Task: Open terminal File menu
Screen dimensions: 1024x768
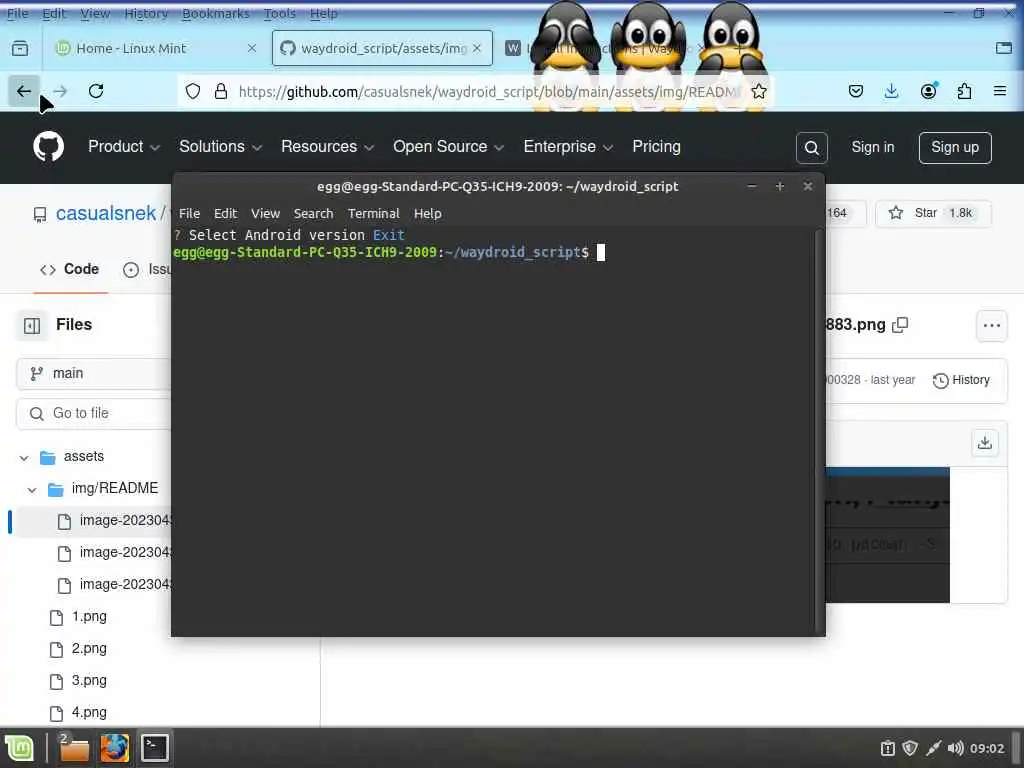Action: 189,214
